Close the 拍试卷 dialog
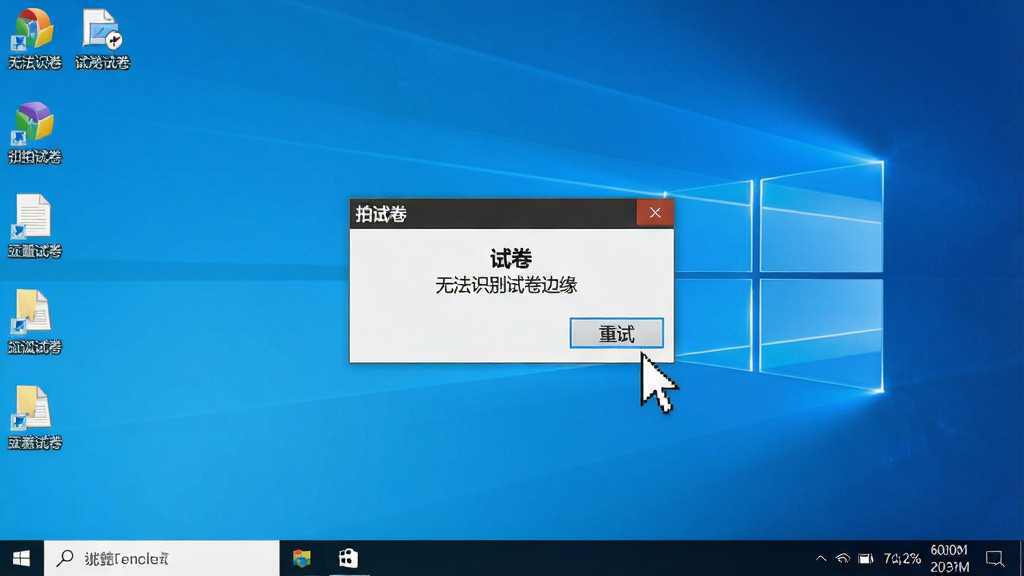The height and width of the screenshot is (576, 1024). (655, 213)
